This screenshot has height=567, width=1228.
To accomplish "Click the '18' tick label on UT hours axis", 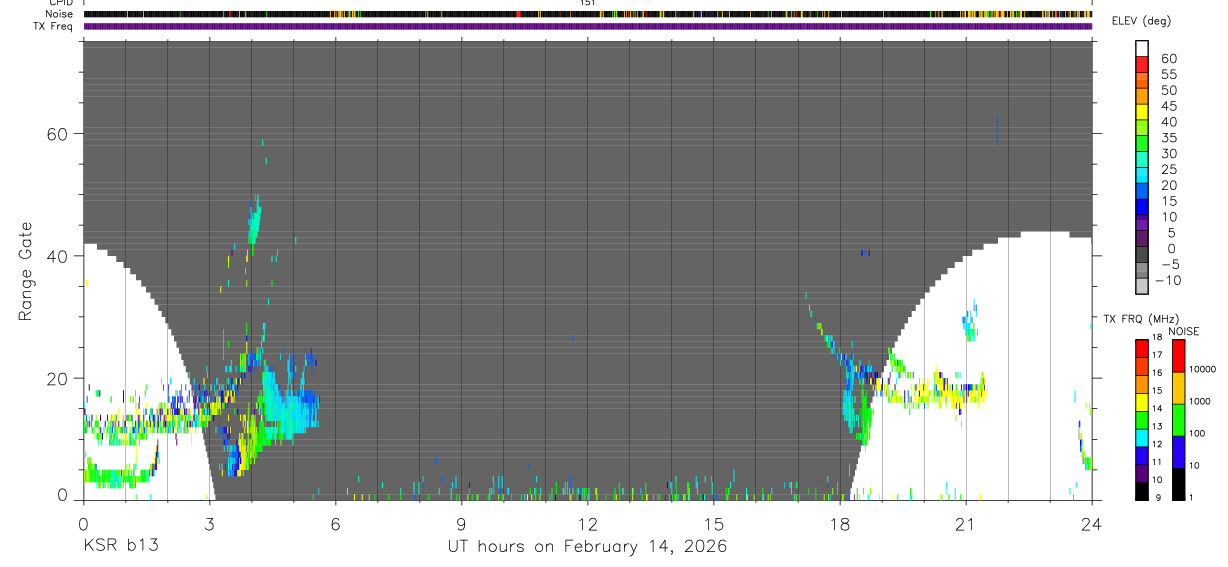I will (840, 523).
